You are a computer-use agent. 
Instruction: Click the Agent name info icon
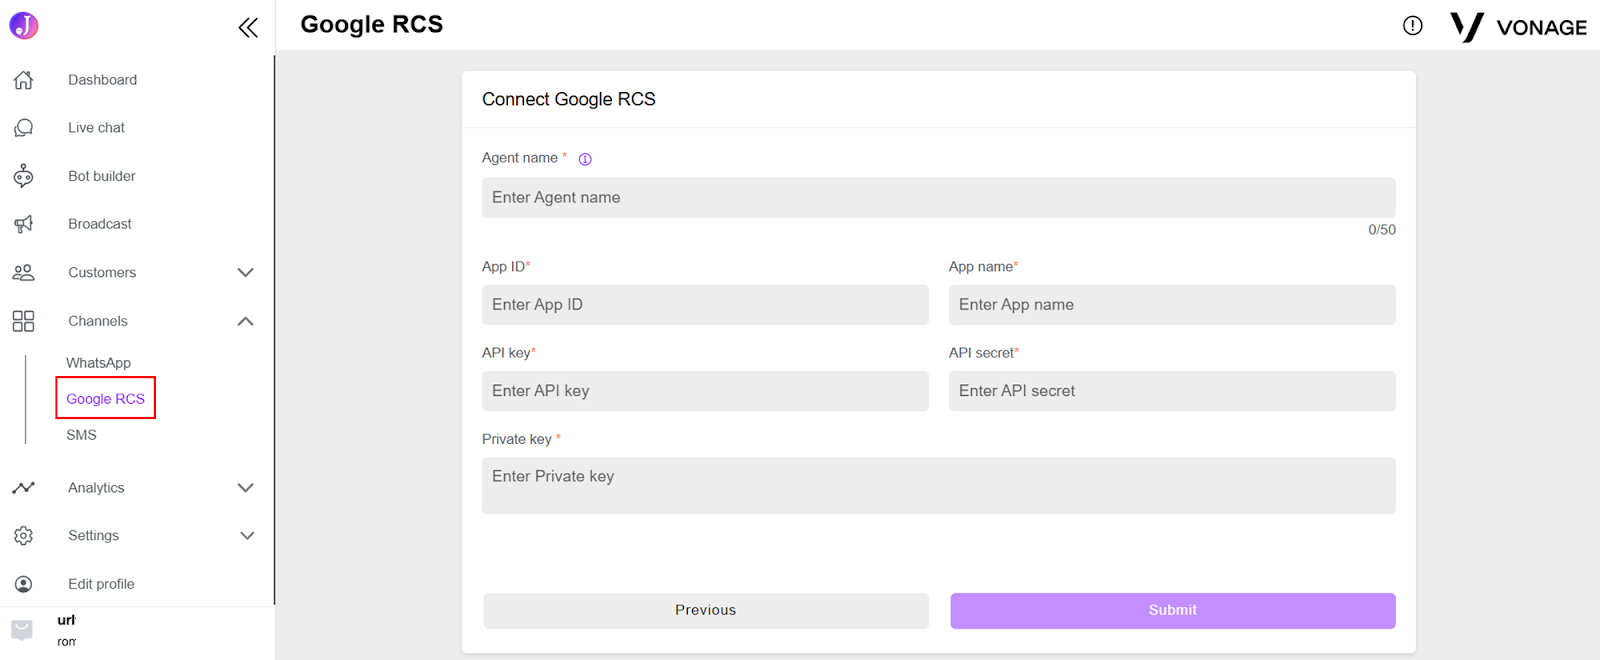[x=585, y=159]
